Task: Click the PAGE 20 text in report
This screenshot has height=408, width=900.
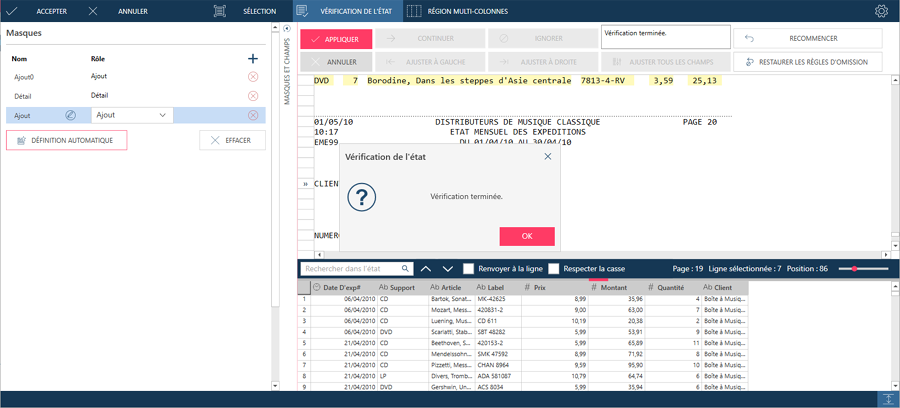Action: pos(700,122)
